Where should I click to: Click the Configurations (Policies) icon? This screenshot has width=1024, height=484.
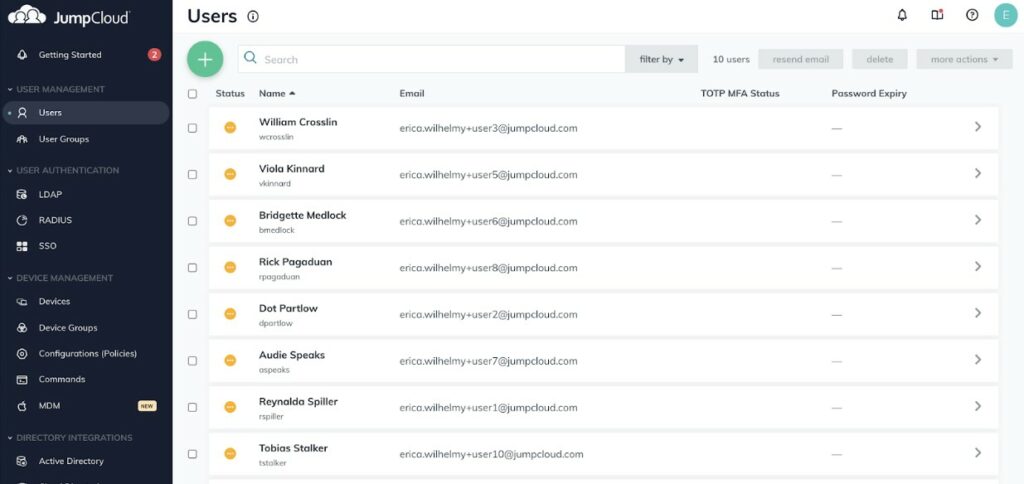[x=22, y=353]
